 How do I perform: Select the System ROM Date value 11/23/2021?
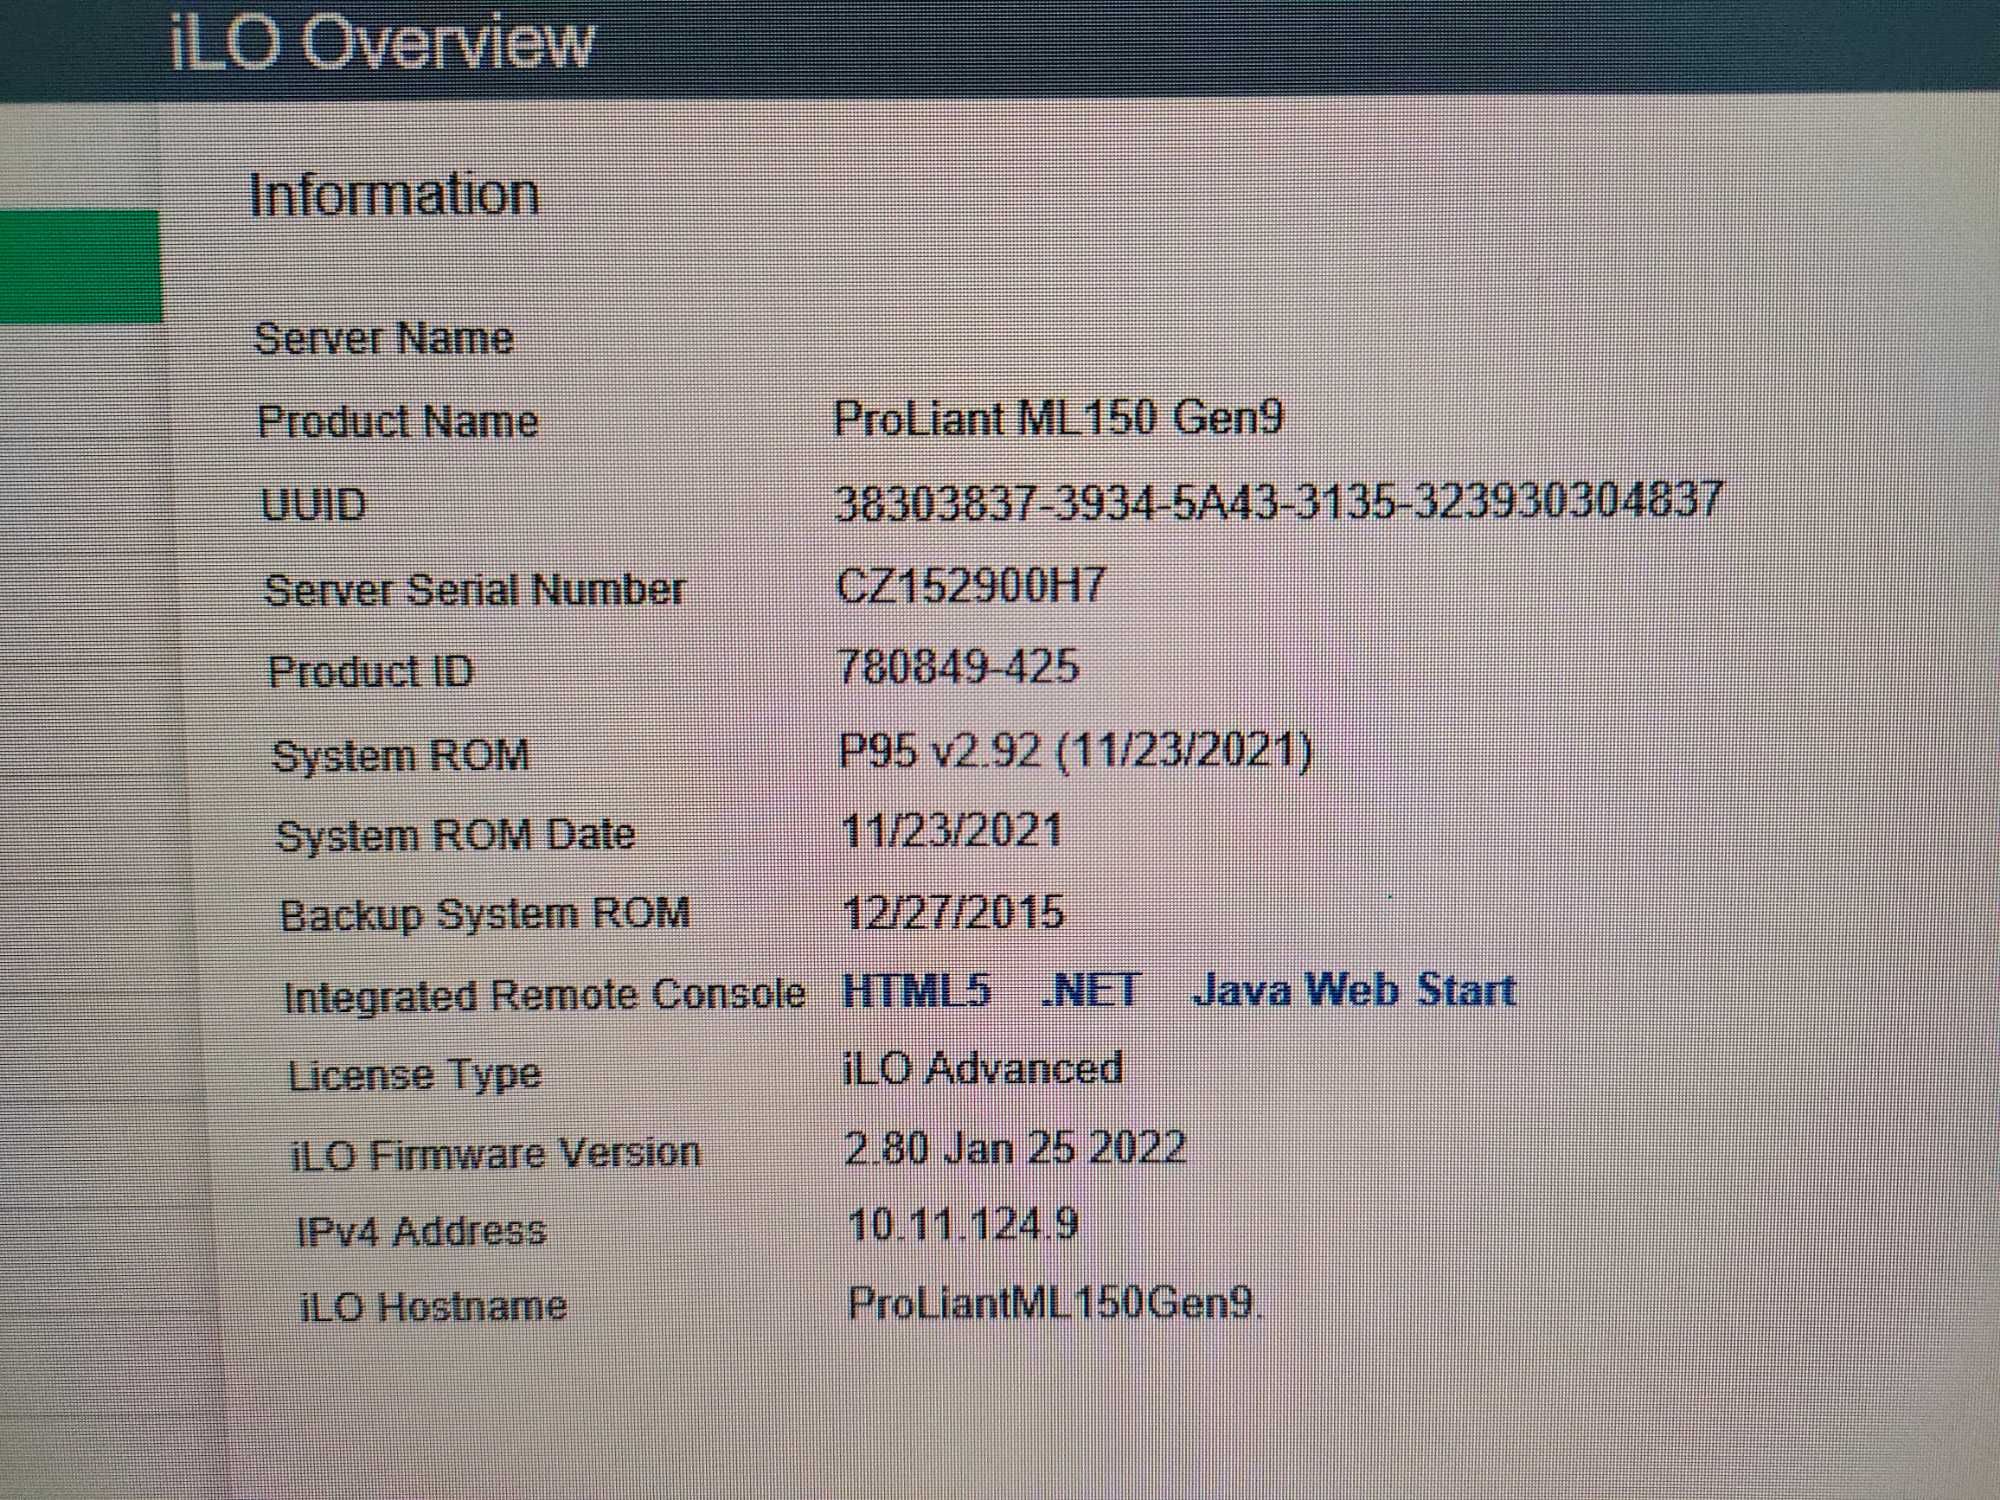[951, 831]
